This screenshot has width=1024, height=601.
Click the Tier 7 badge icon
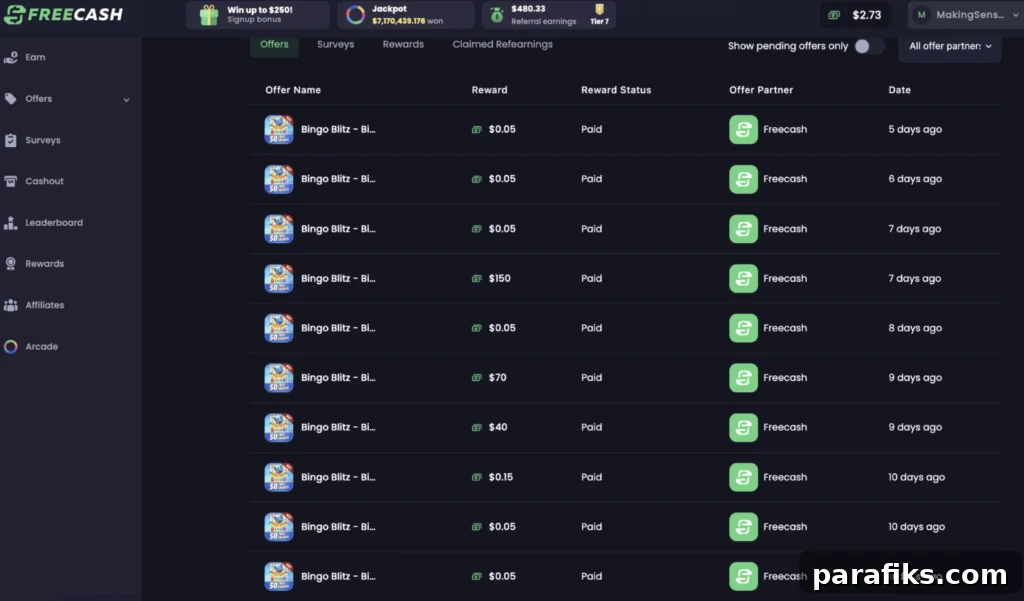pos(600,9)
